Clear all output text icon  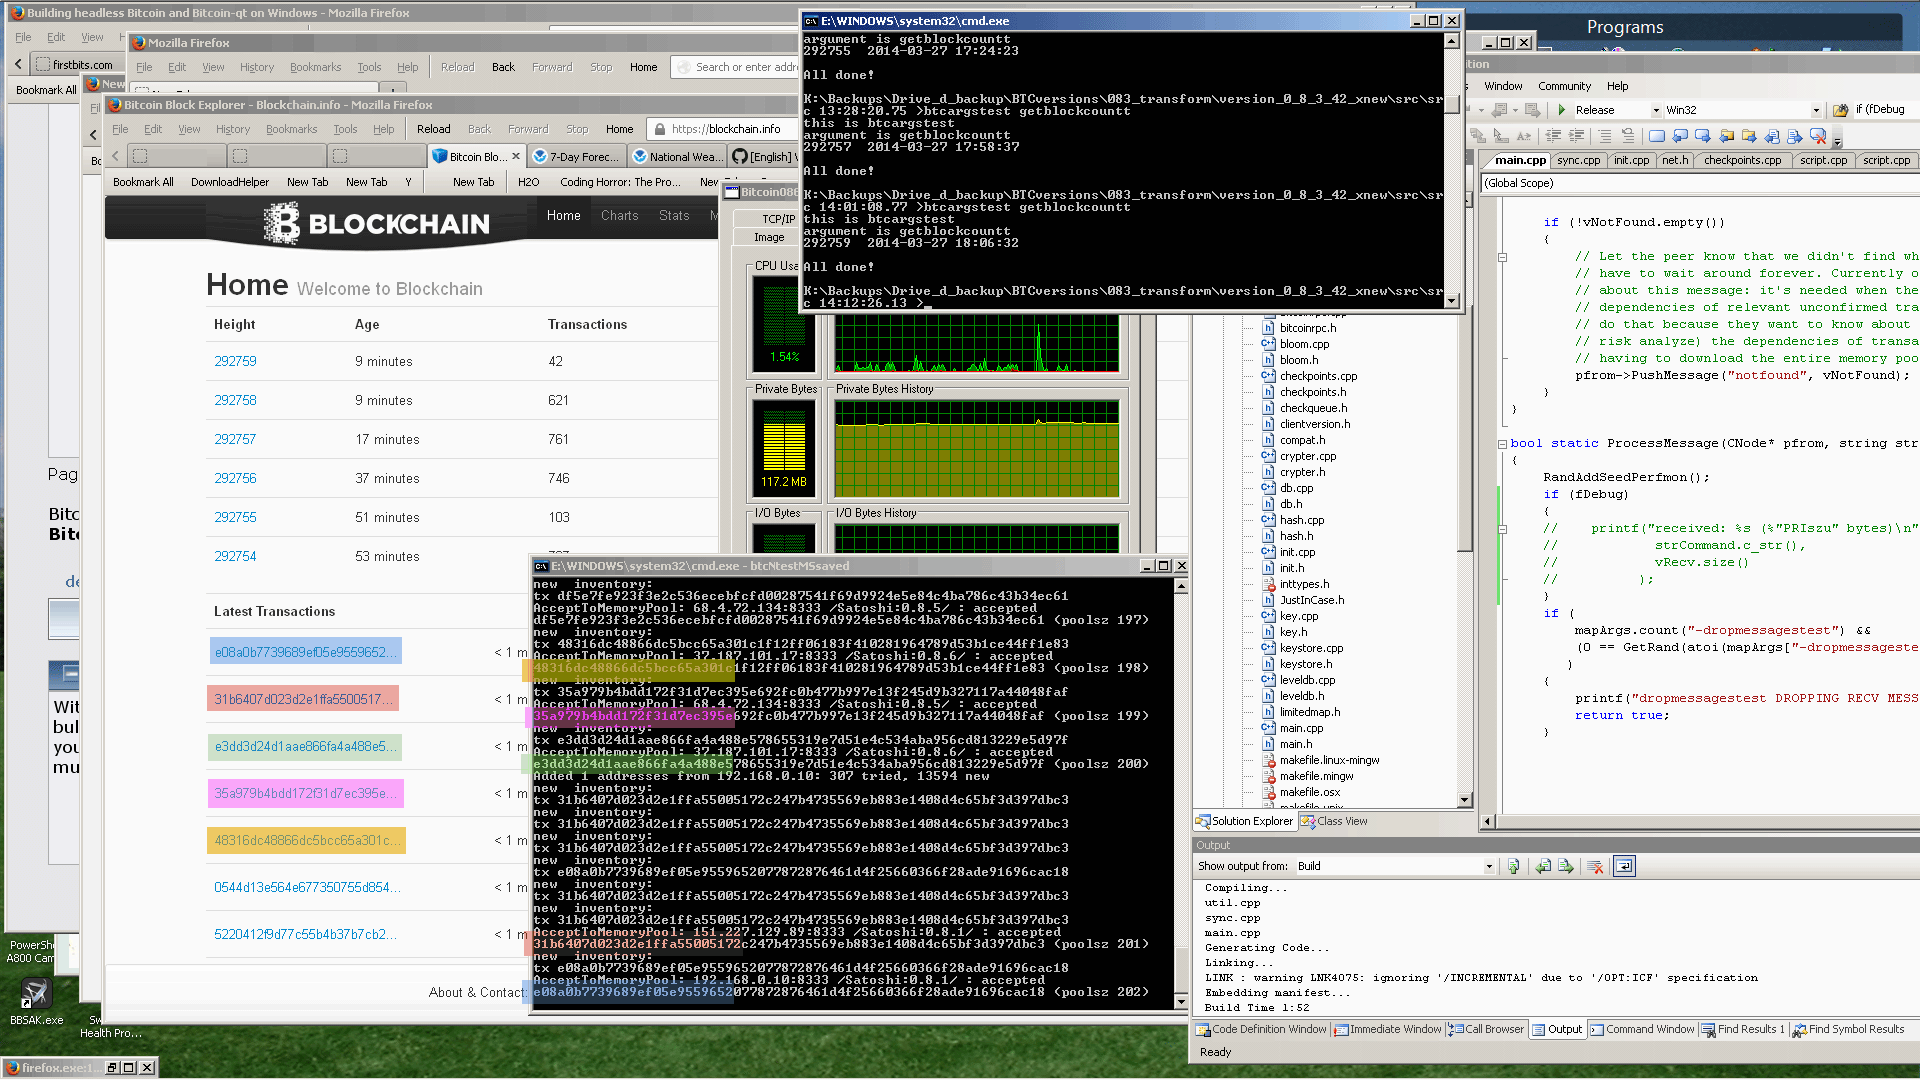[1596, 866]
